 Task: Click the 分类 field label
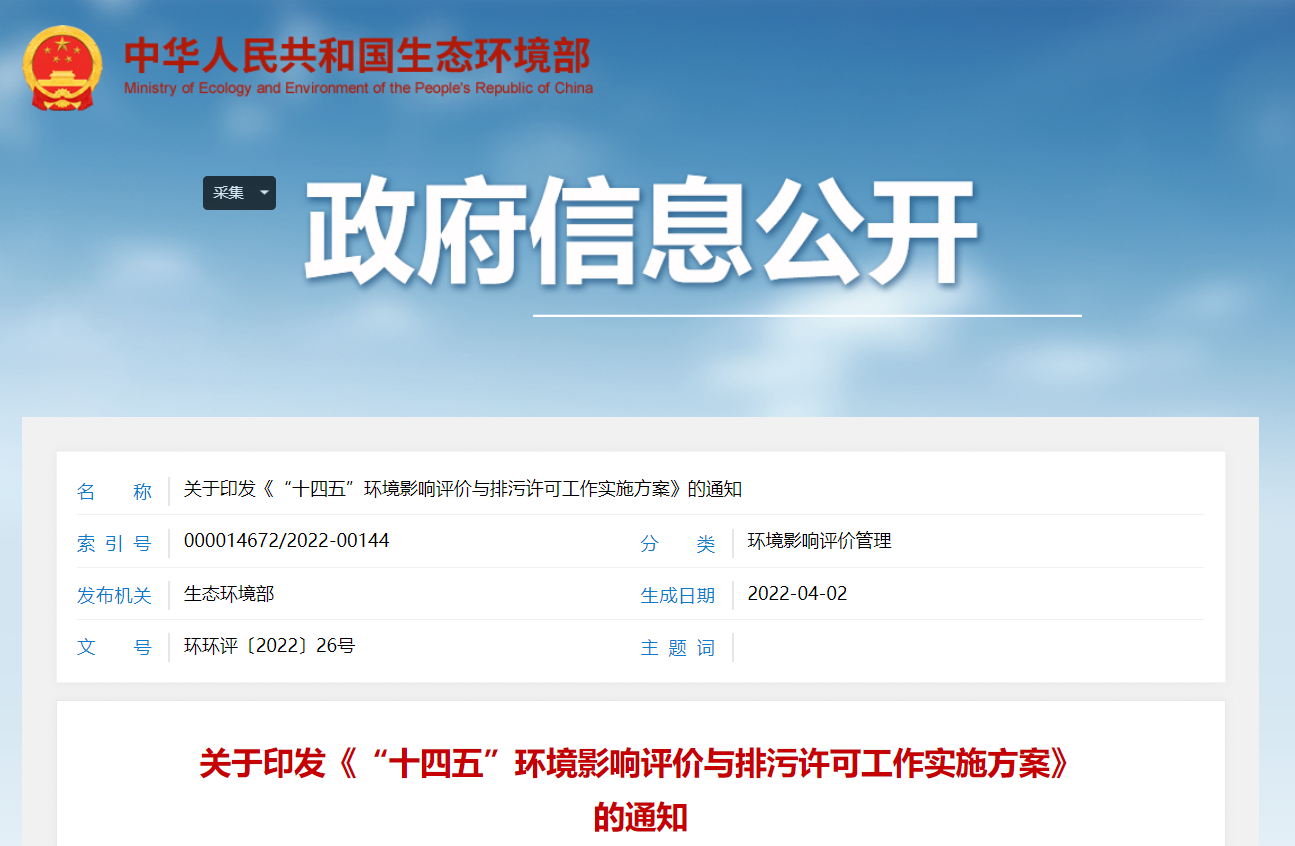pos(678,544)
